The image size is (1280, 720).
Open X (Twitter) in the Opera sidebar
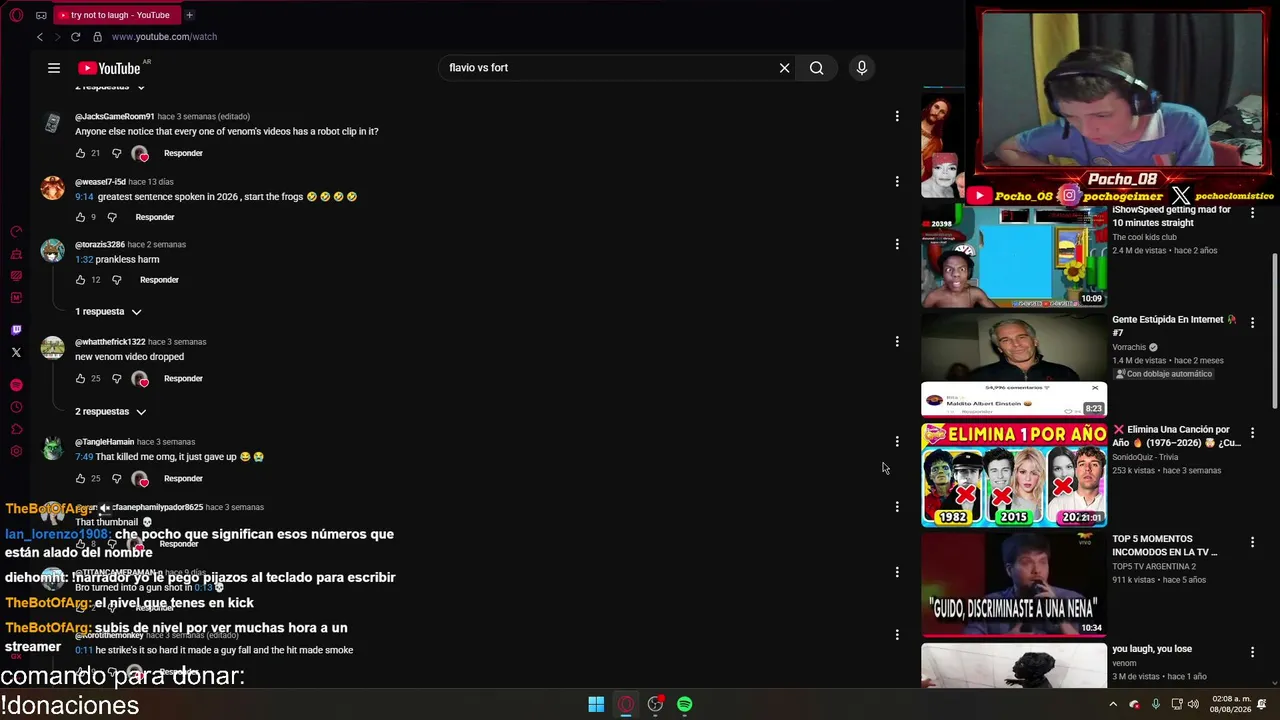tap(16, 352)
